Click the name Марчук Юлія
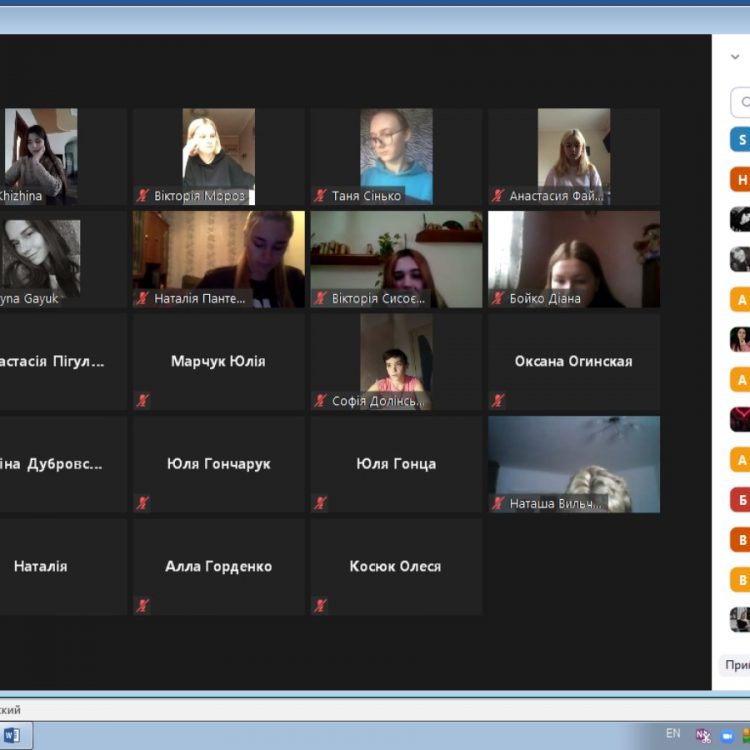This screenshot has height=750, width=750. point(218,361)
